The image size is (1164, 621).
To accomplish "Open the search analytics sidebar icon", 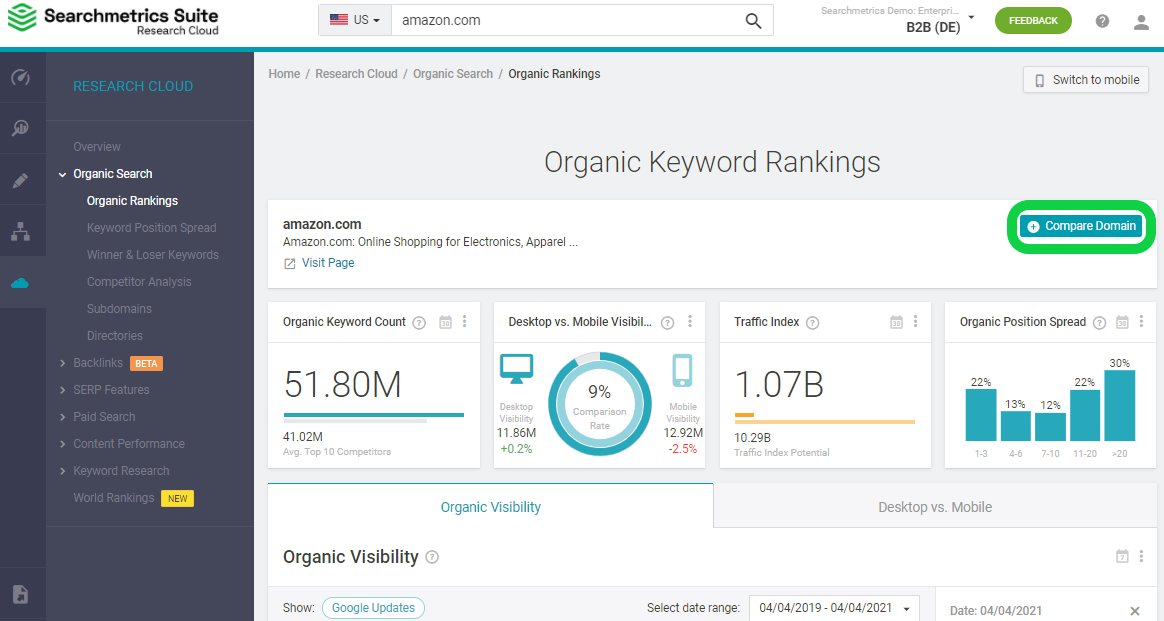I will click(x=21, y=128).
